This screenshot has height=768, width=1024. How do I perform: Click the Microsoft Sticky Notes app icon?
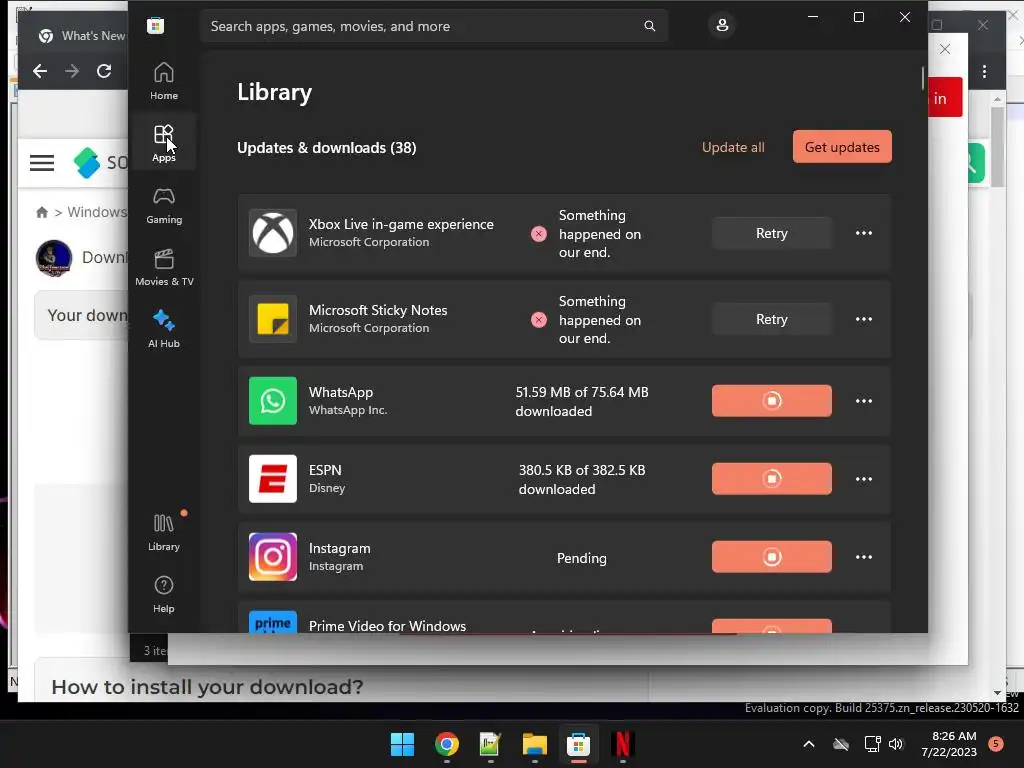click(x=273, y=319)
